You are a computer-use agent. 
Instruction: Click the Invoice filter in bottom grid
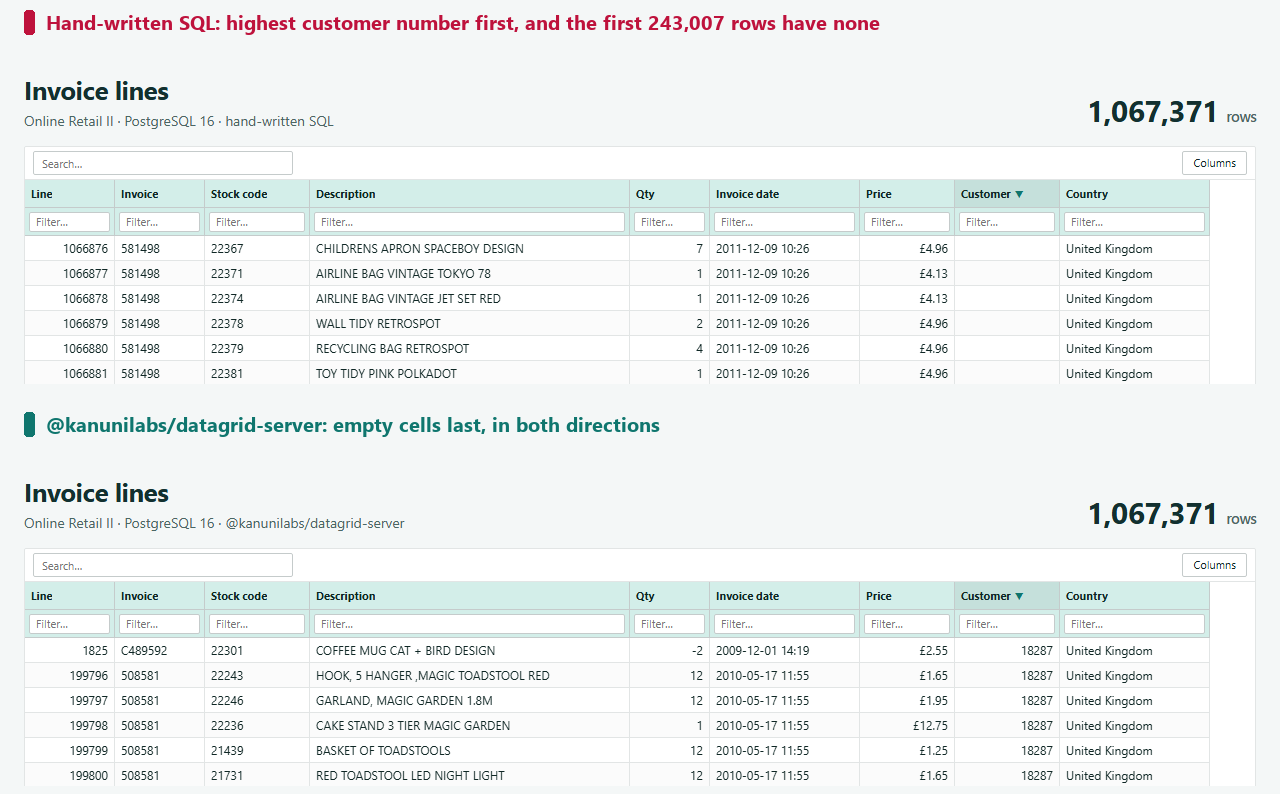160,624
